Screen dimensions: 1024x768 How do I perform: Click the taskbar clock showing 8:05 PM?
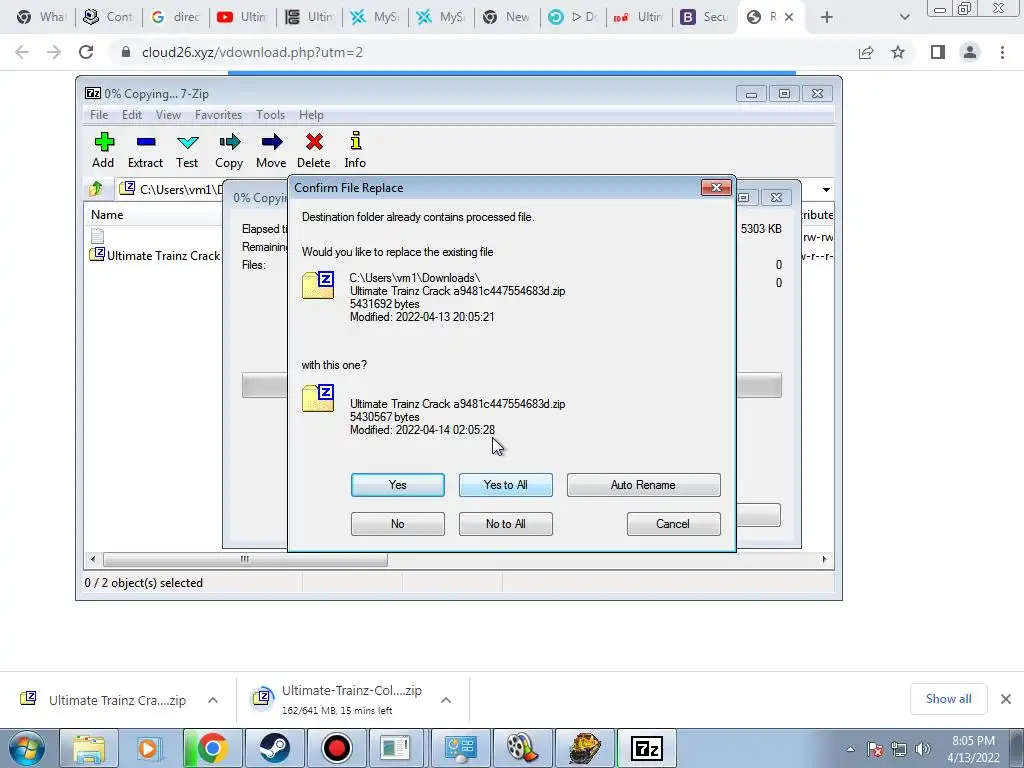pos(973,749)
